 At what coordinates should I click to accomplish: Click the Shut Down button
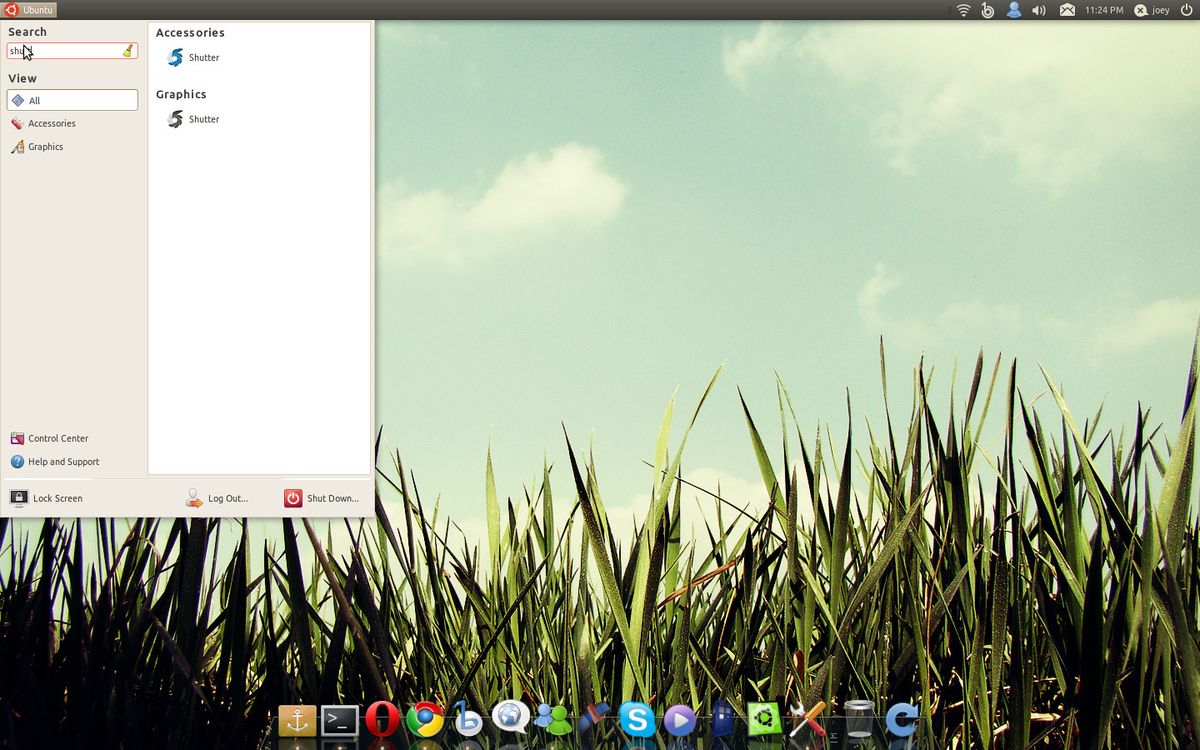pyautogui.click(x=321, y=498)
